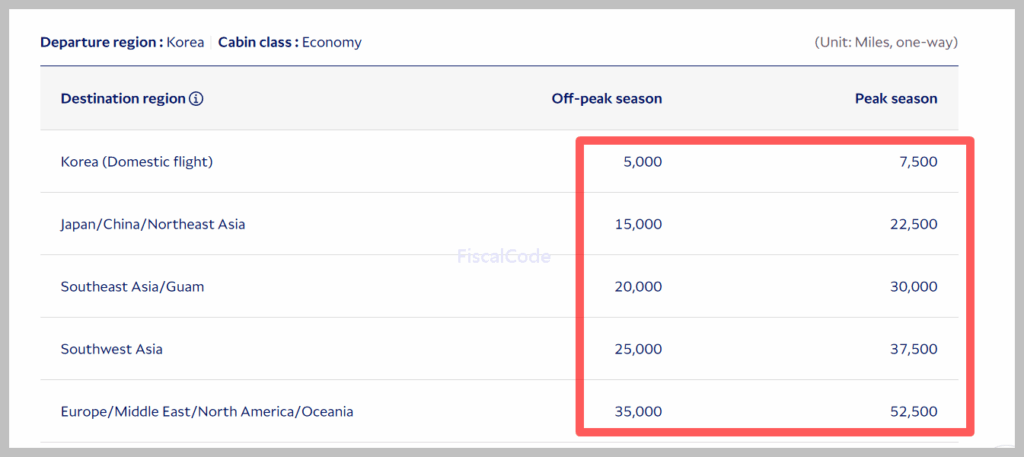This screenshot has height=457, width=1024.
Task: Select the 35,000 off-peak miles value
Action: pos(637,411)
